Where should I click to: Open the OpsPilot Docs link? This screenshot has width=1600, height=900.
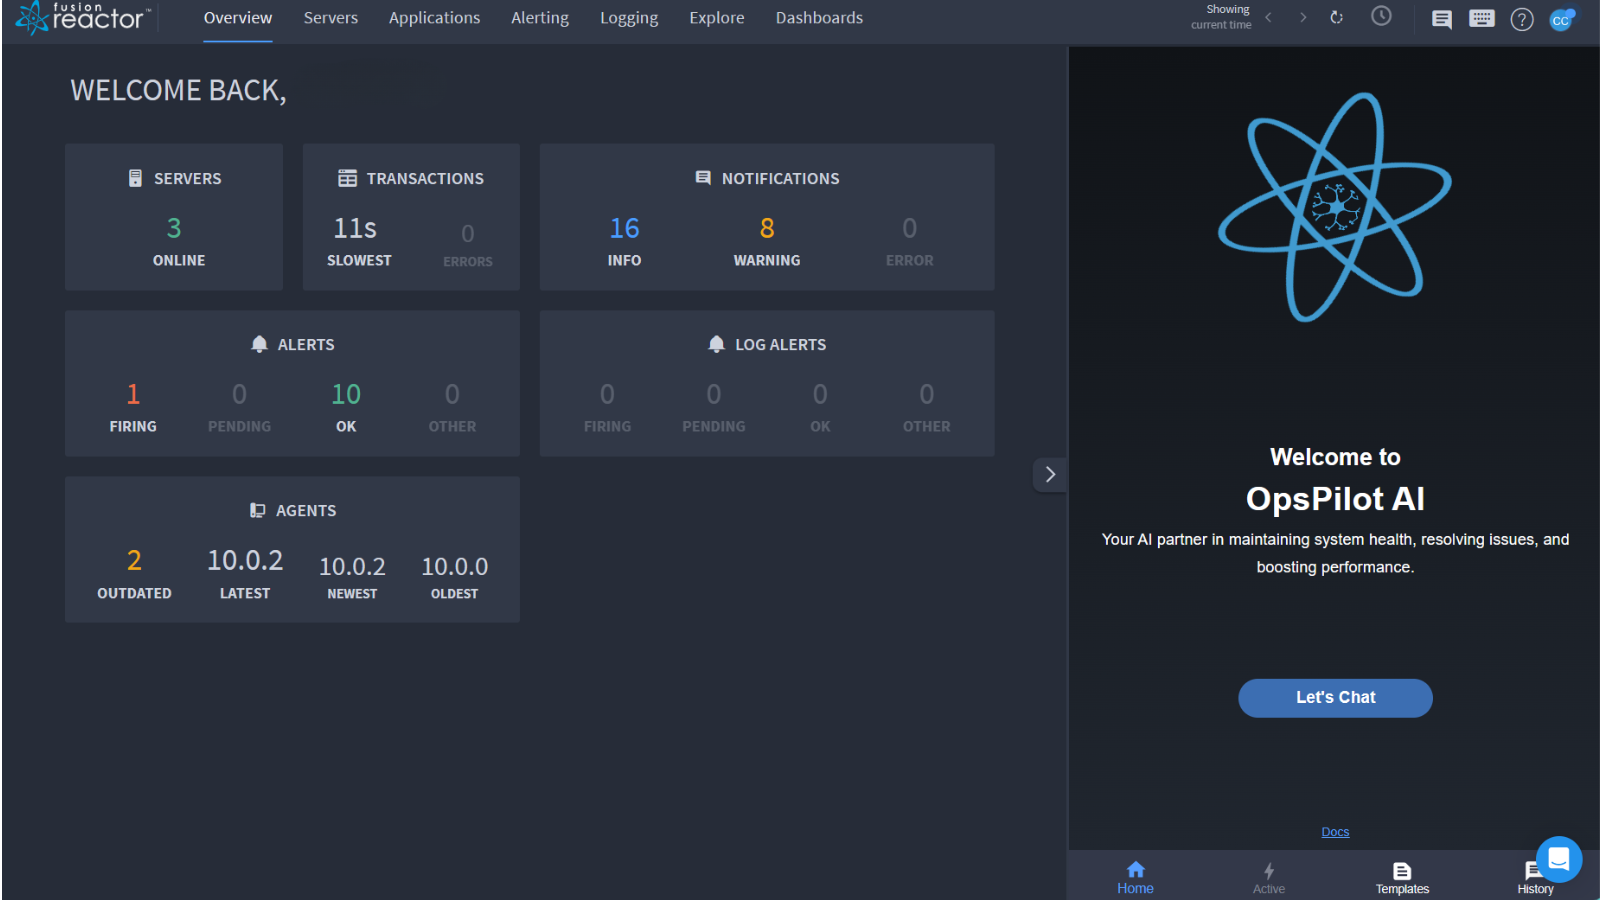click(x=1335, y=831)
